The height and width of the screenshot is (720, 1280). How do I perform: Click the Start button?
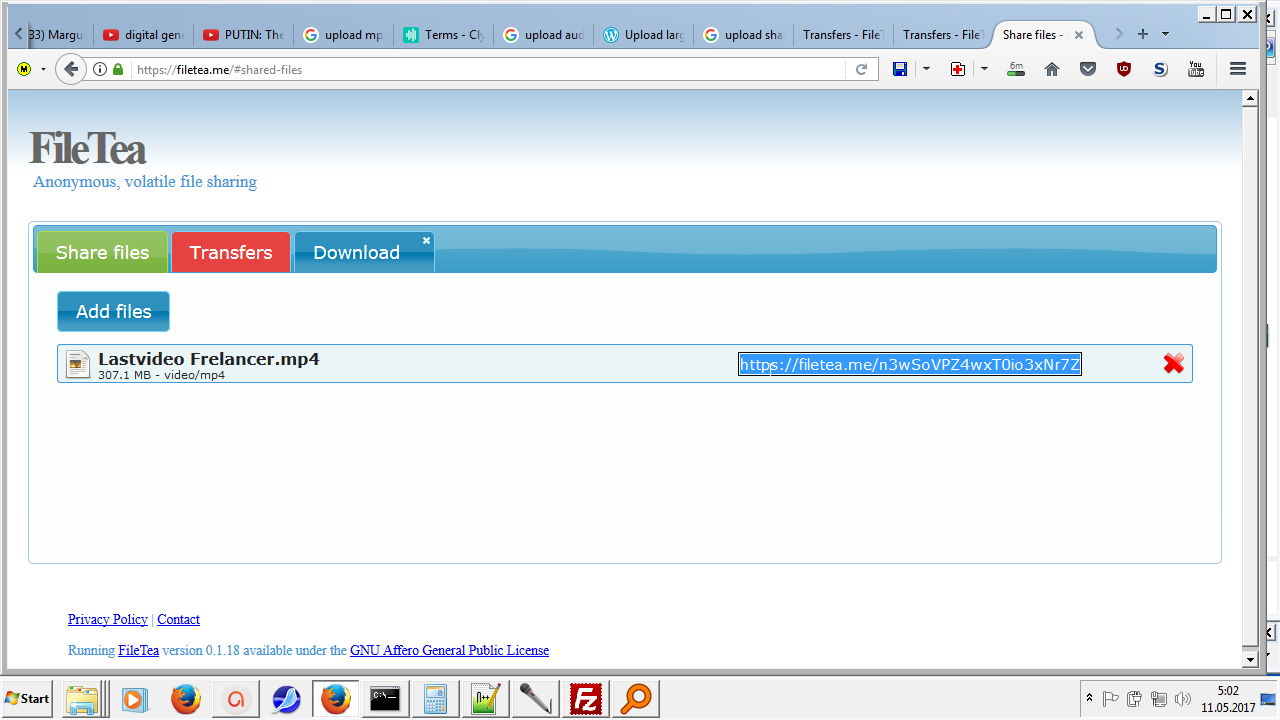(x=28, y=699)
